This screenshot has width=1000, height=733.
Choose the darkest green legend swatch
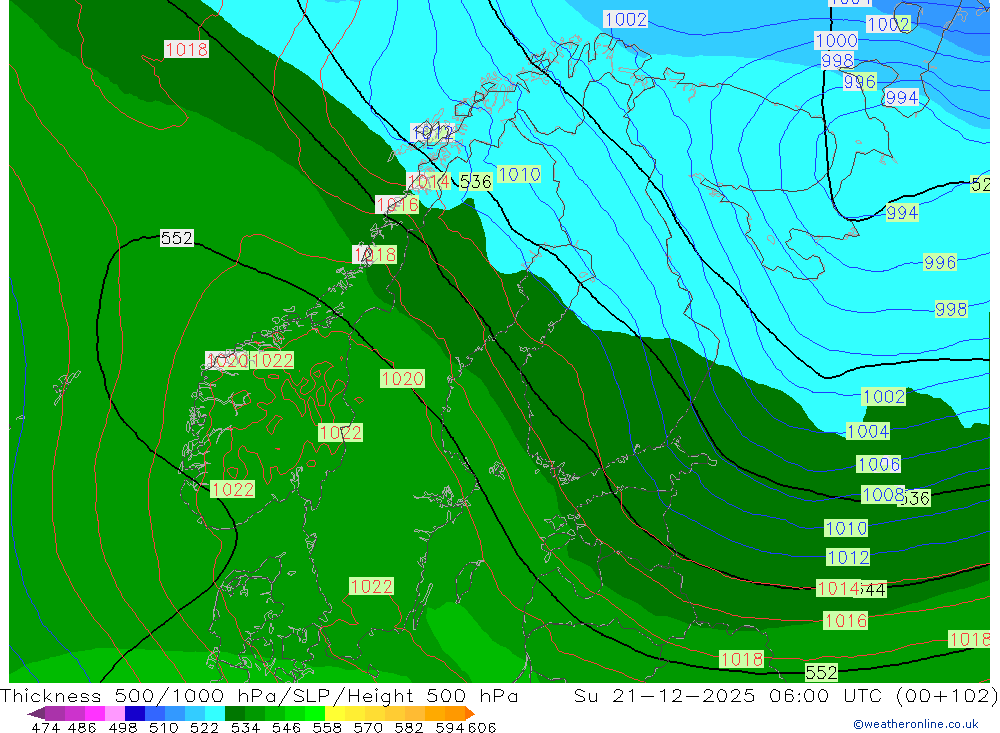235,713
